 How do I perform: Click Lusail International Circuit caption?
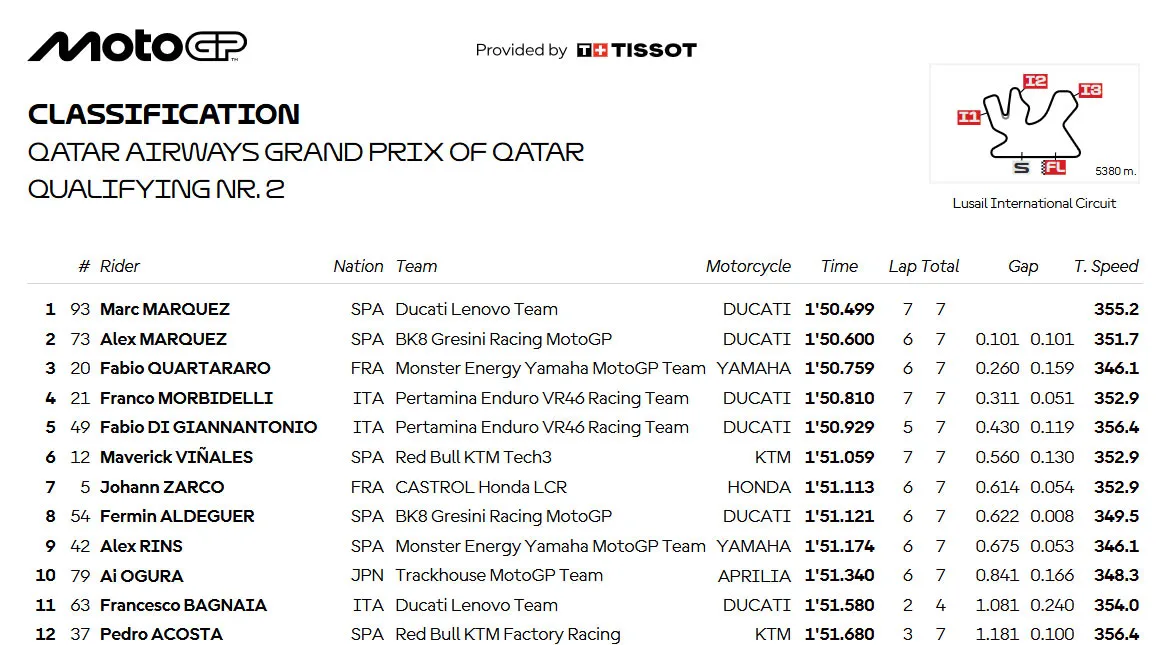(x=1034, y=203)
